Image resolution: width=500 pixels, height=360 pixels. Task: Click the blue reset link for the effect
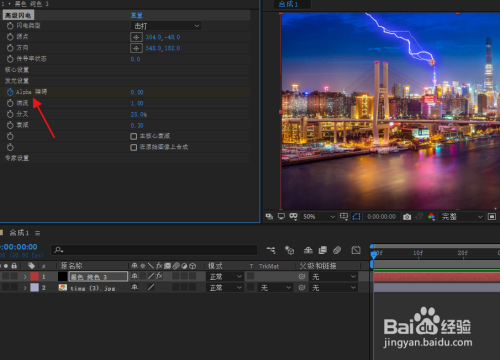[x=136, y=15]
